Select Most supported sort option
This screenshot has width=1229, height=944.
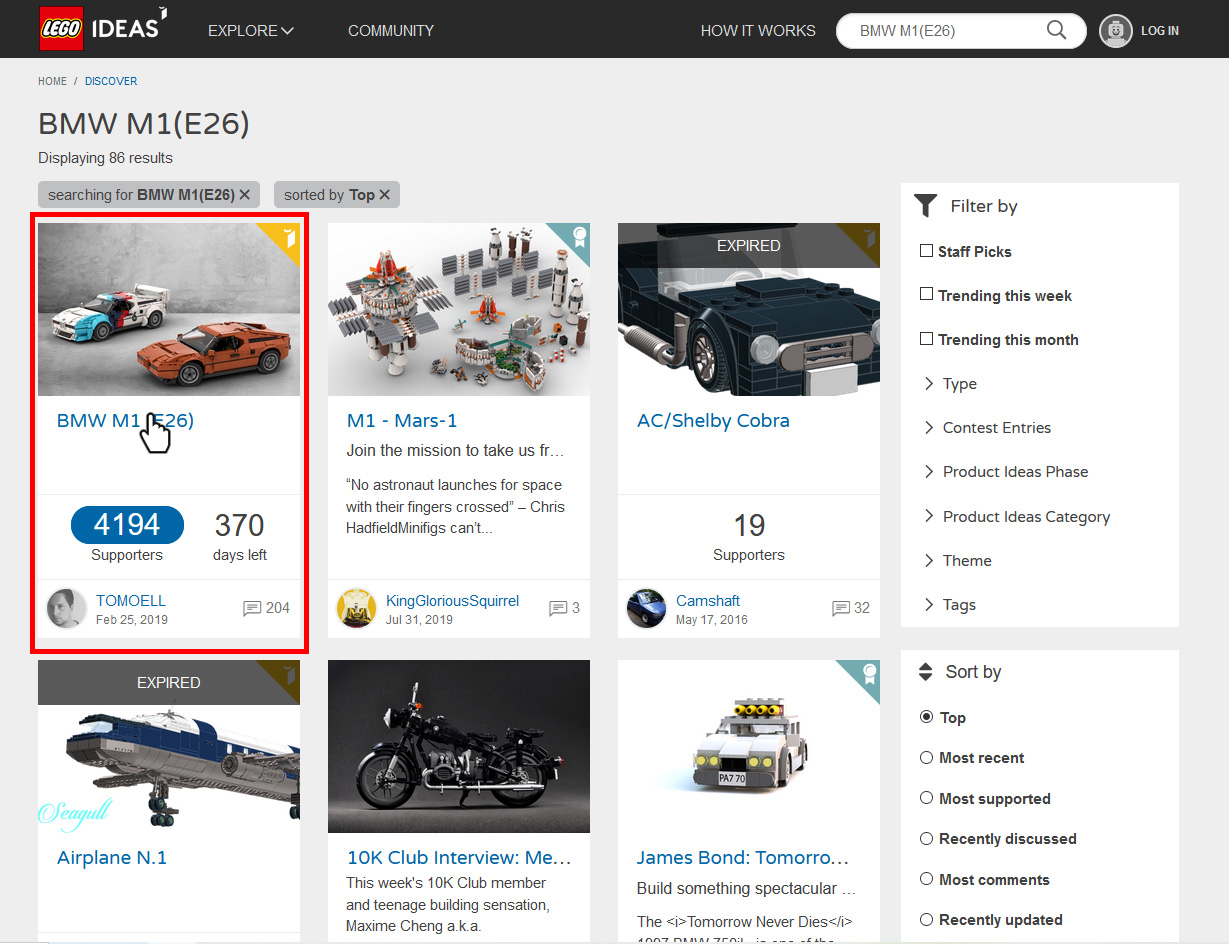[926, 798]
